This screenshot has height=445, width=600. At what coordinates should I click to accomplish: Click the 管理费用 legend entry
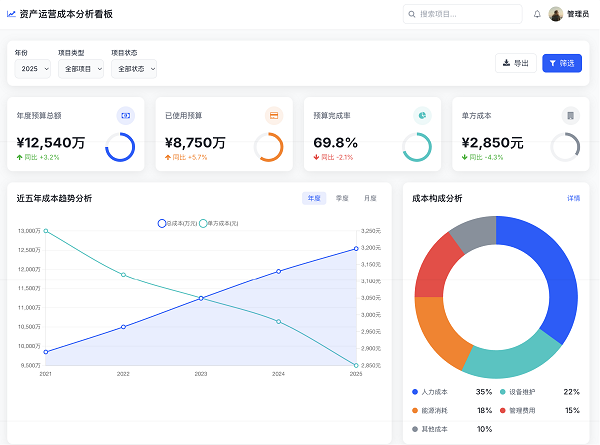(x=540, y=411)
